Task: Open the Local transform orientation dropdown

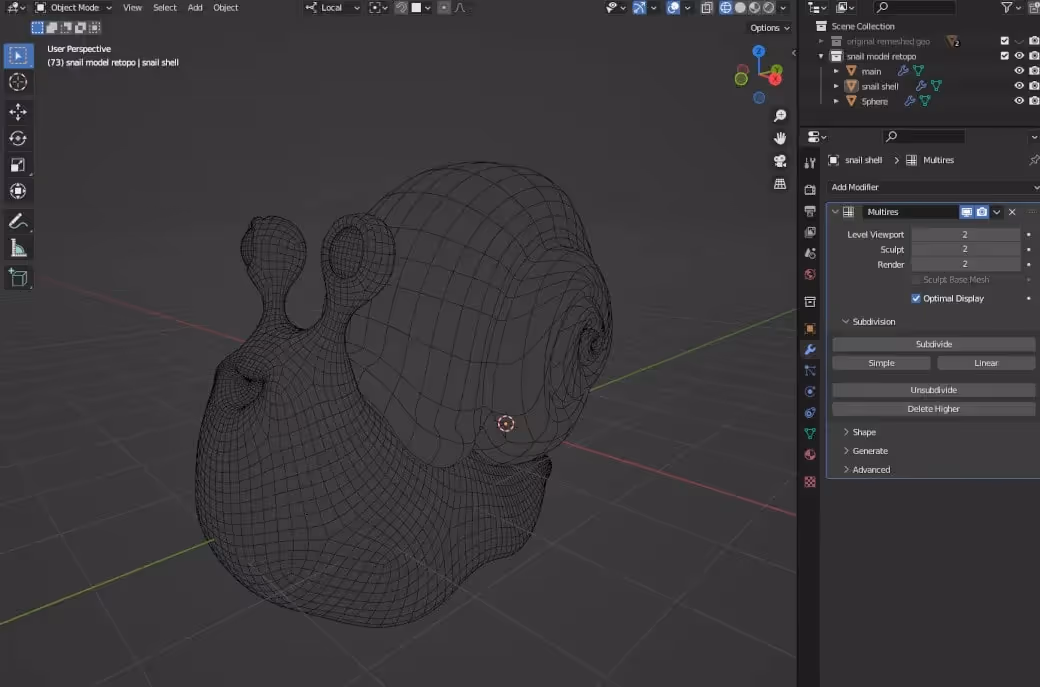Action: click(x=333, y=8)
